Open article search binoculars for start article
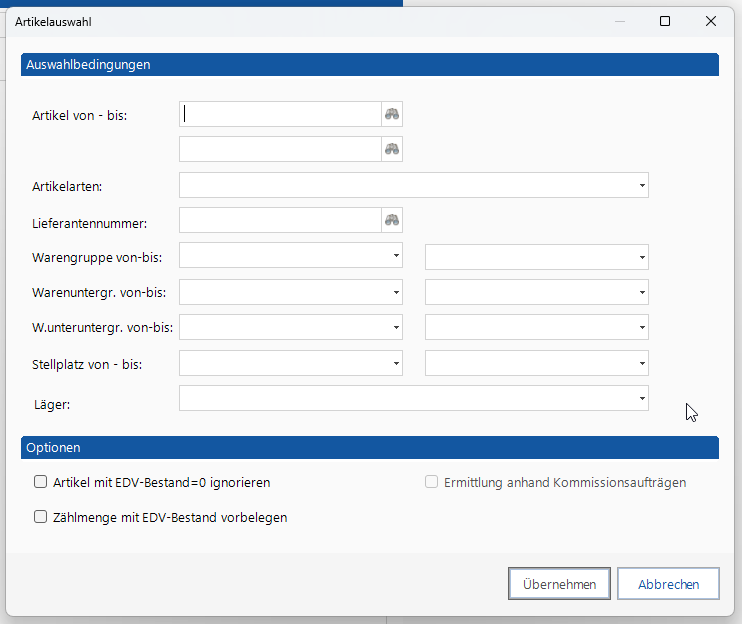Image resolution: width=742 pixels, height=624 pixels. click(392, 114)
